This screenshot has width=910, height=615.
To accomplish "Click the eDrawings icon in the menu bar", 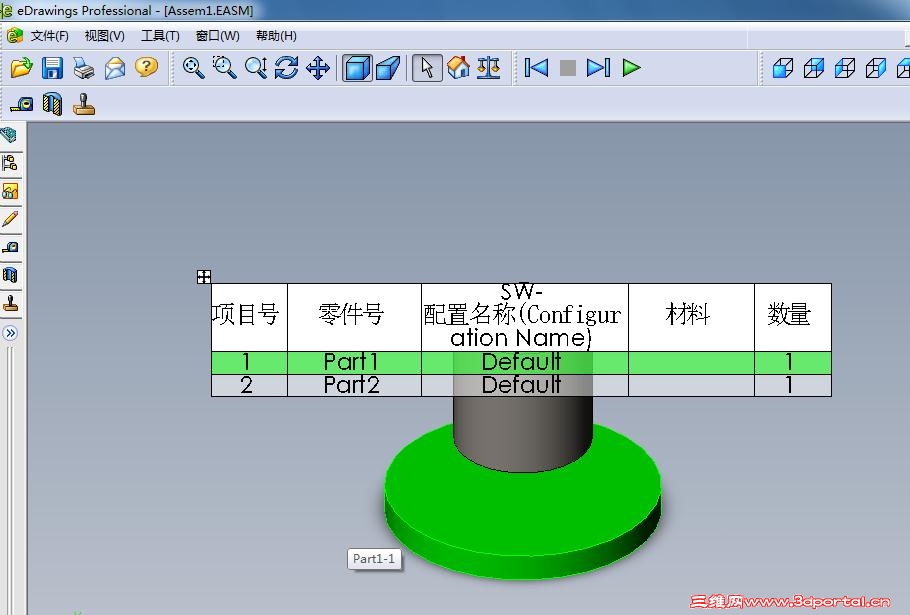I will tap(14, 36).
